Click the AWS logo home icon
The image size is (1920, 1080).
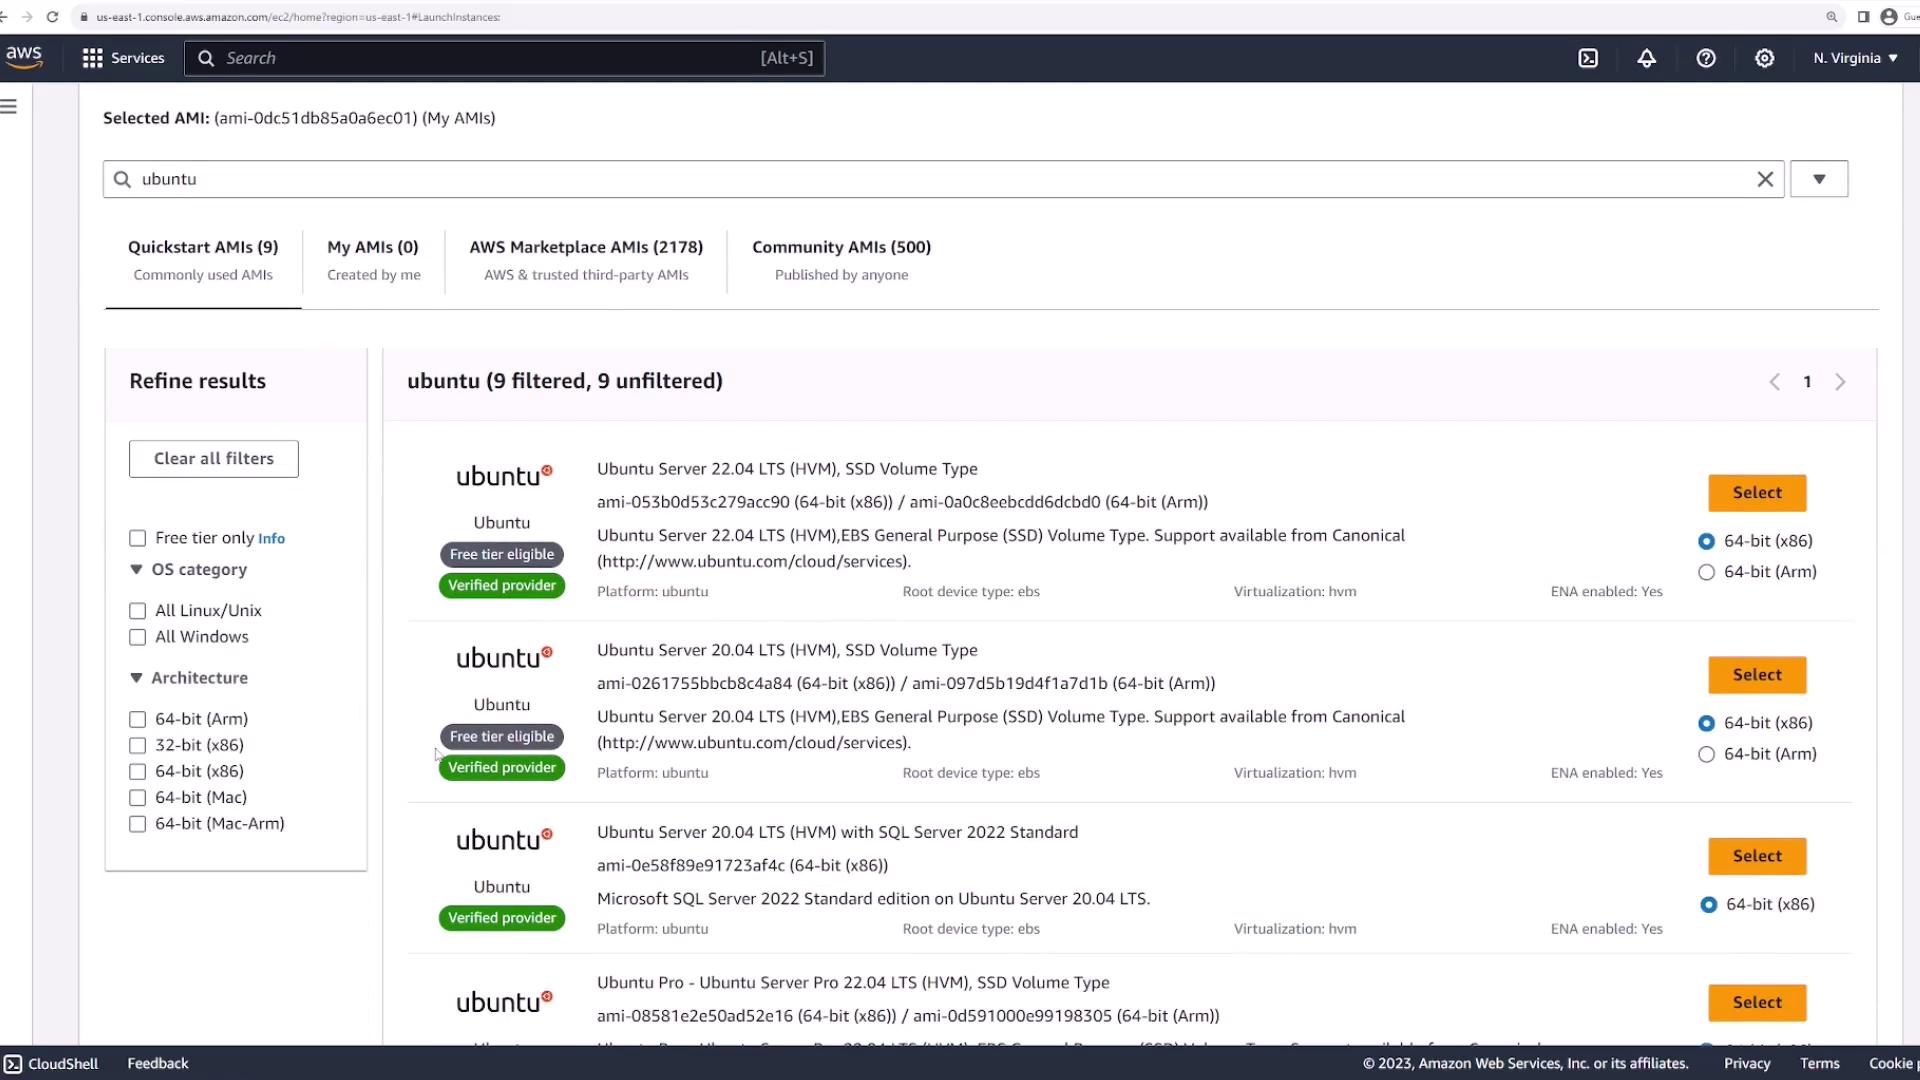coord(24,57)
